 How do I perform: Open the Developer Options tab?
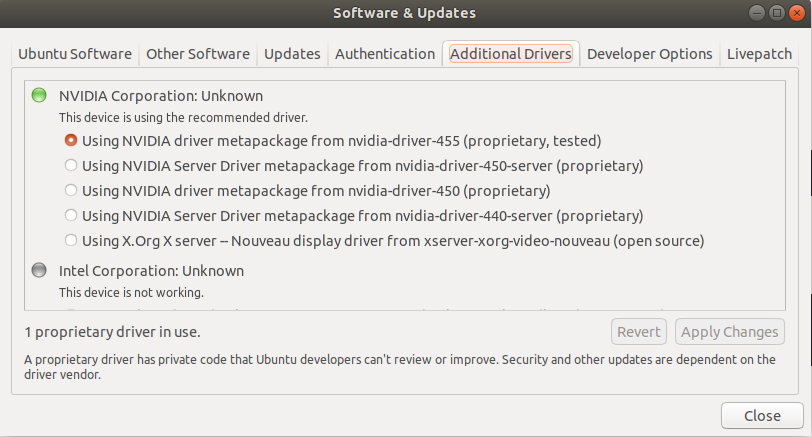click(x=649, y=54)
